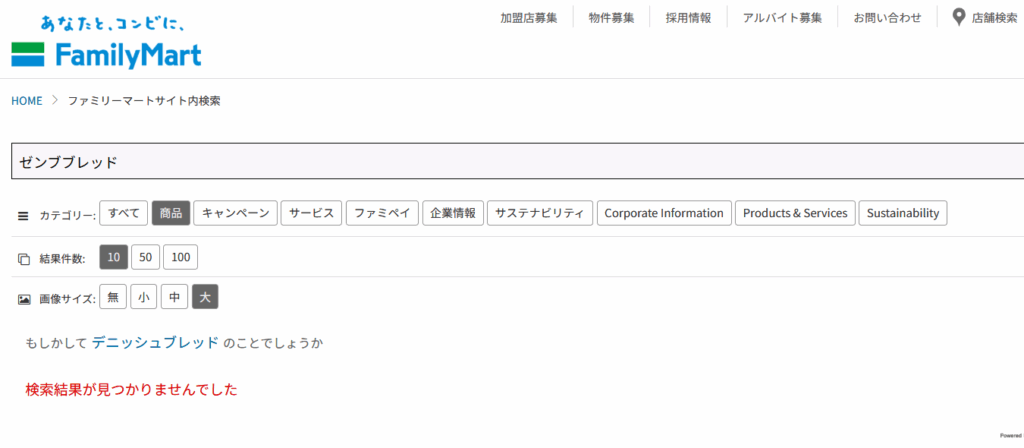Select the サステナビリティ category filter
1024x448 pixels.
click(540, 213)
